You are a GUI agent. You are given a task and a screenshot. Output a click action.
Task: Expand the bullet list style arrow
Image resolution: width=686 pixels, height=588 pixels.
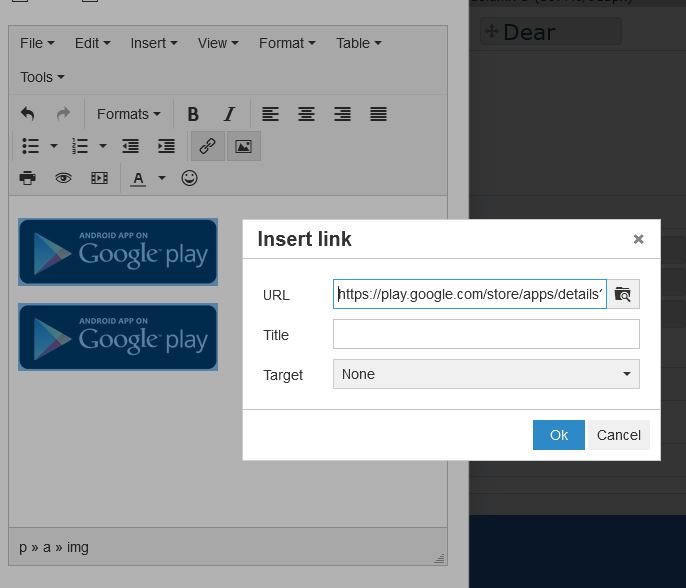click(54, 146)
